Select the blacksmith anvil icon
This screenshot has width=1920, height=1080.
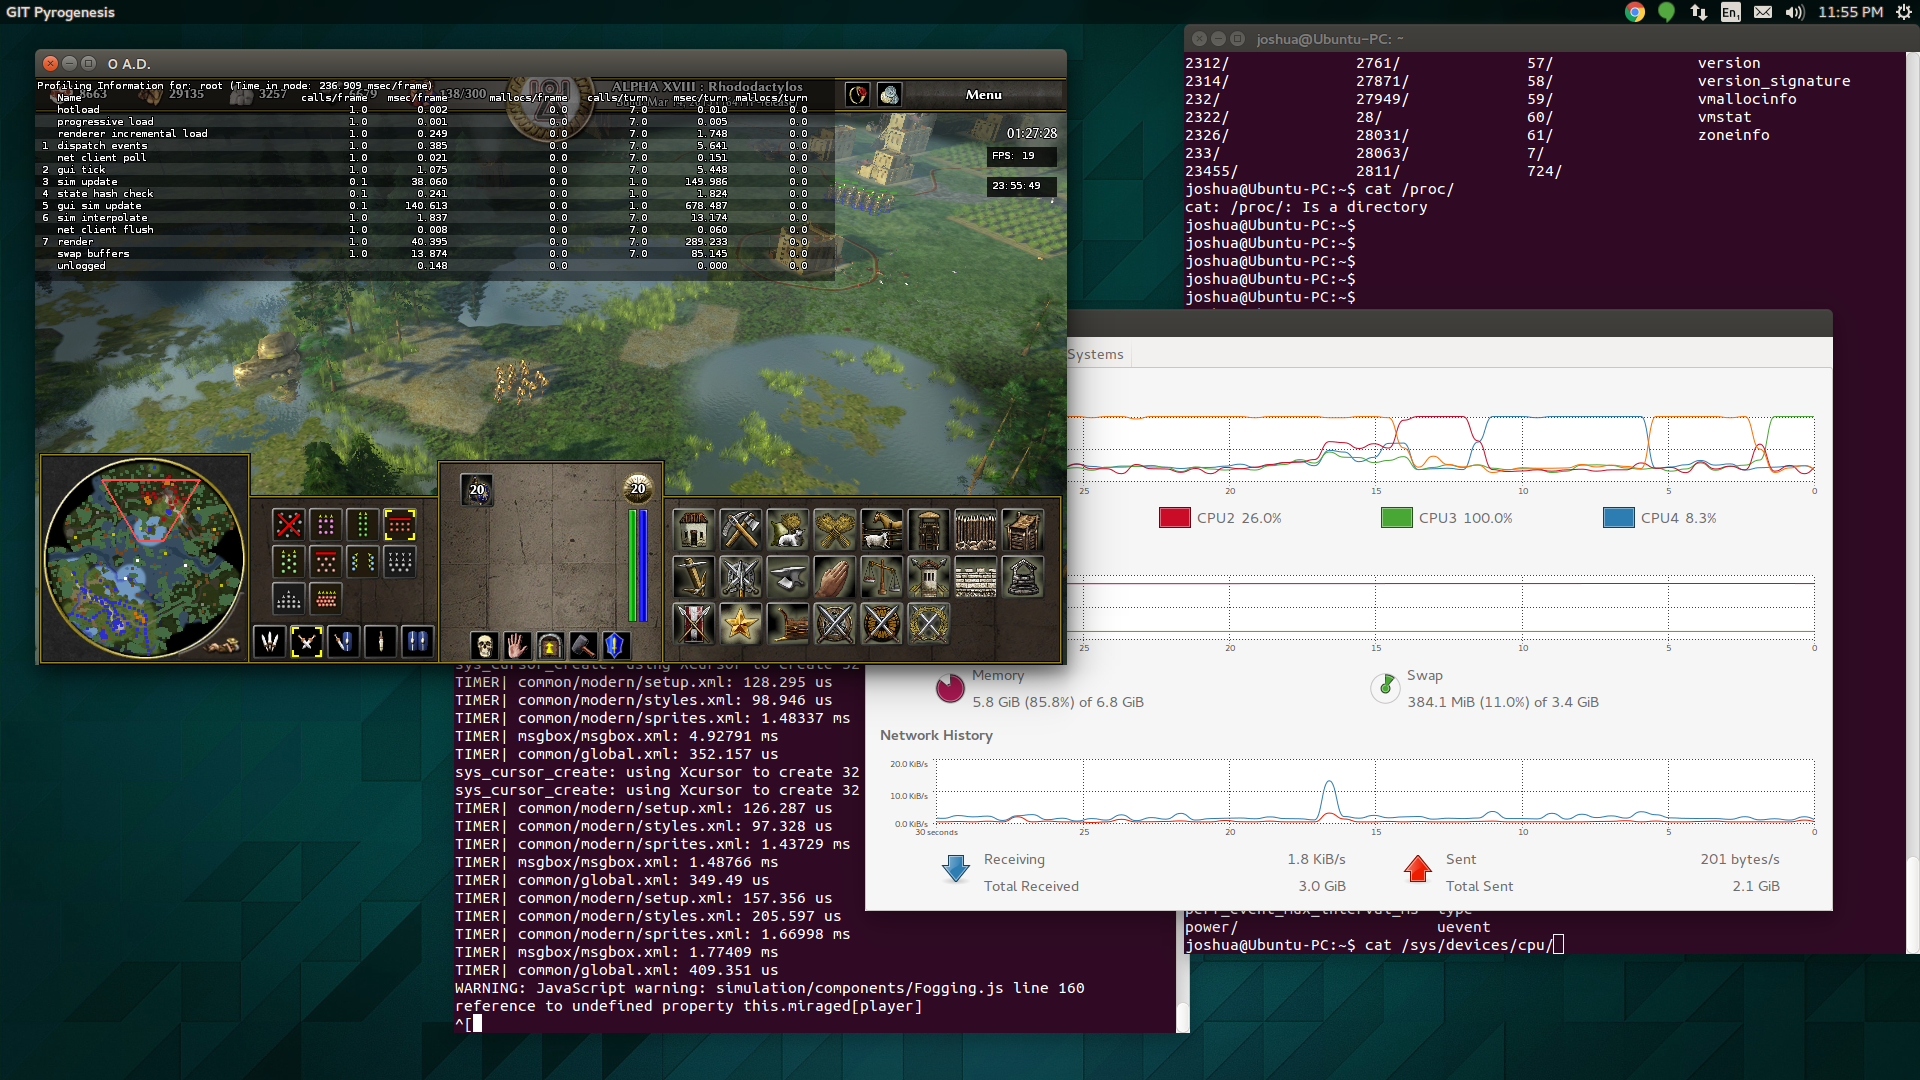pyautogui.click(x=788, y=577)
